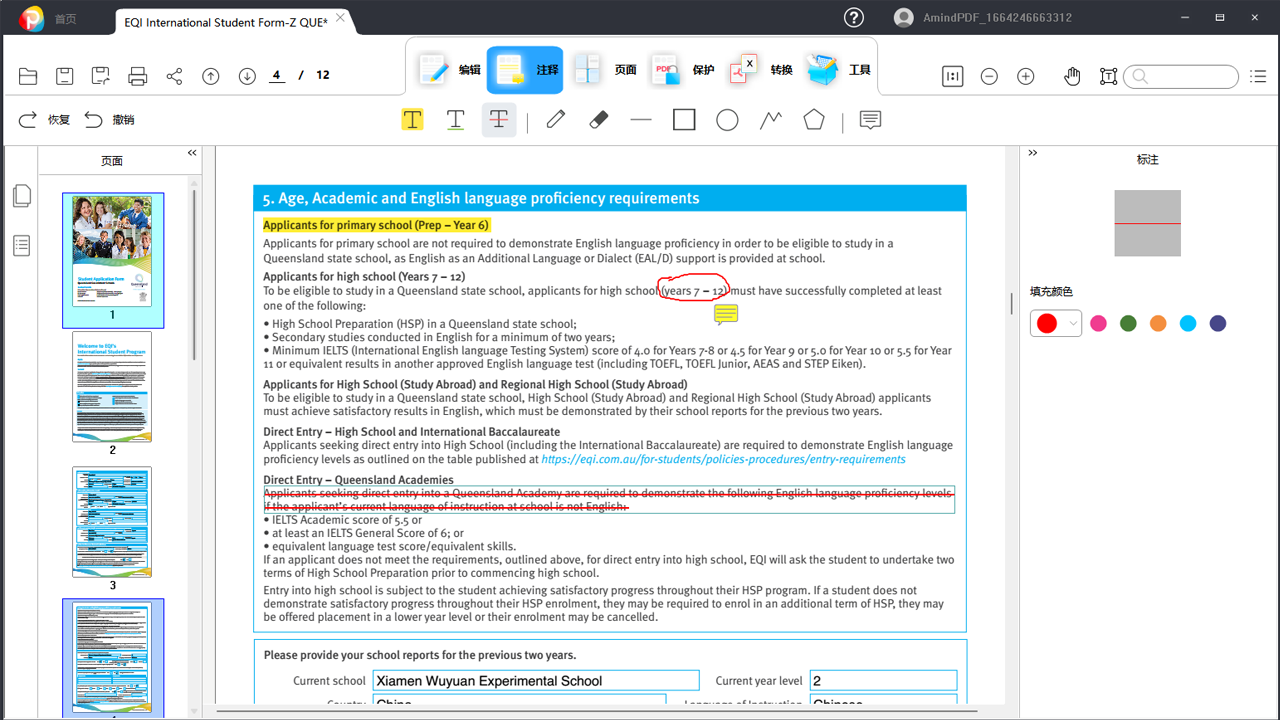Enable the hand pan tool
This screenshot has width=1280, height=720.
[1072, 76]
